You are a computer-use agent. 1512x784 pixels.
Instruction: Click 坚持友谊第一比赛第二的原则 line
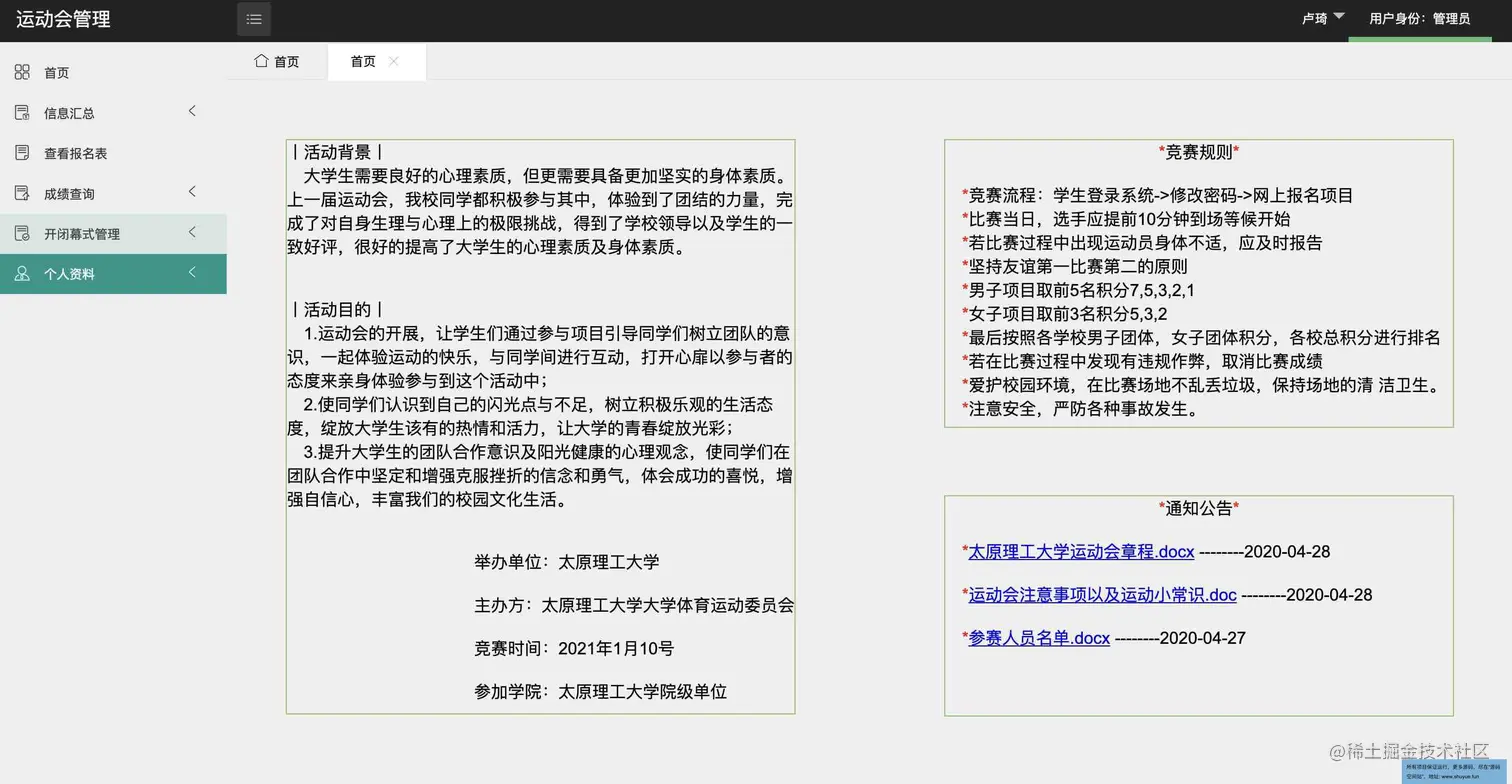tap(1075, 266)
